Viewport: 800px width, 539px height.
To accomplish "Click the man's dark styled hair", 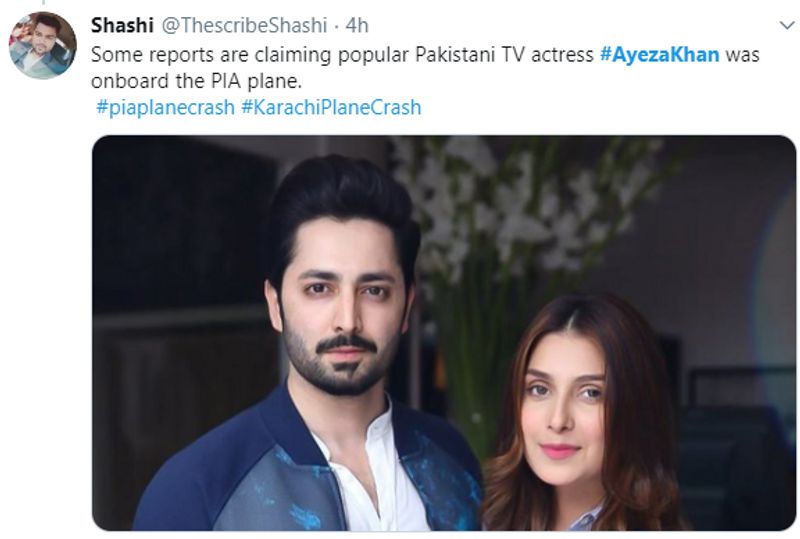I will [342, 204].
